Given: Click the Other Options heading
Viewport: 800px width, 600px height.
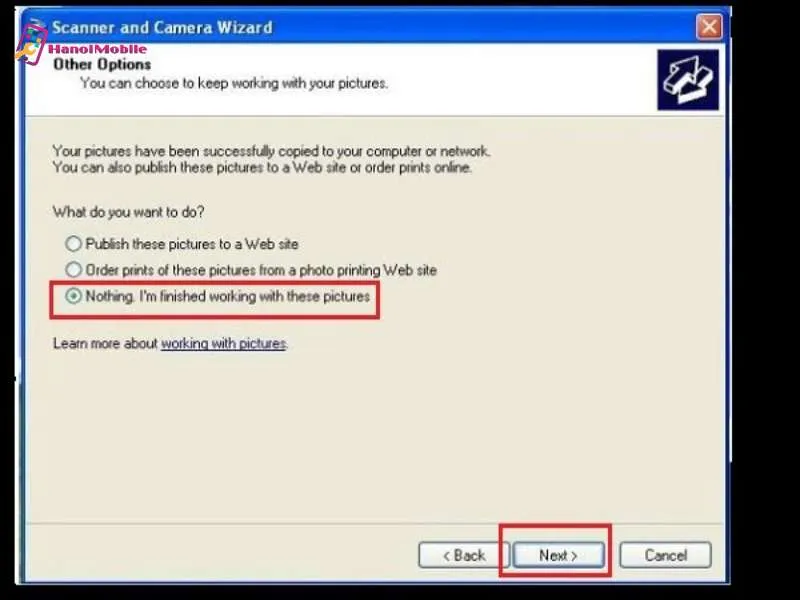Looking at the screenshot, I should tap(102, 64).
